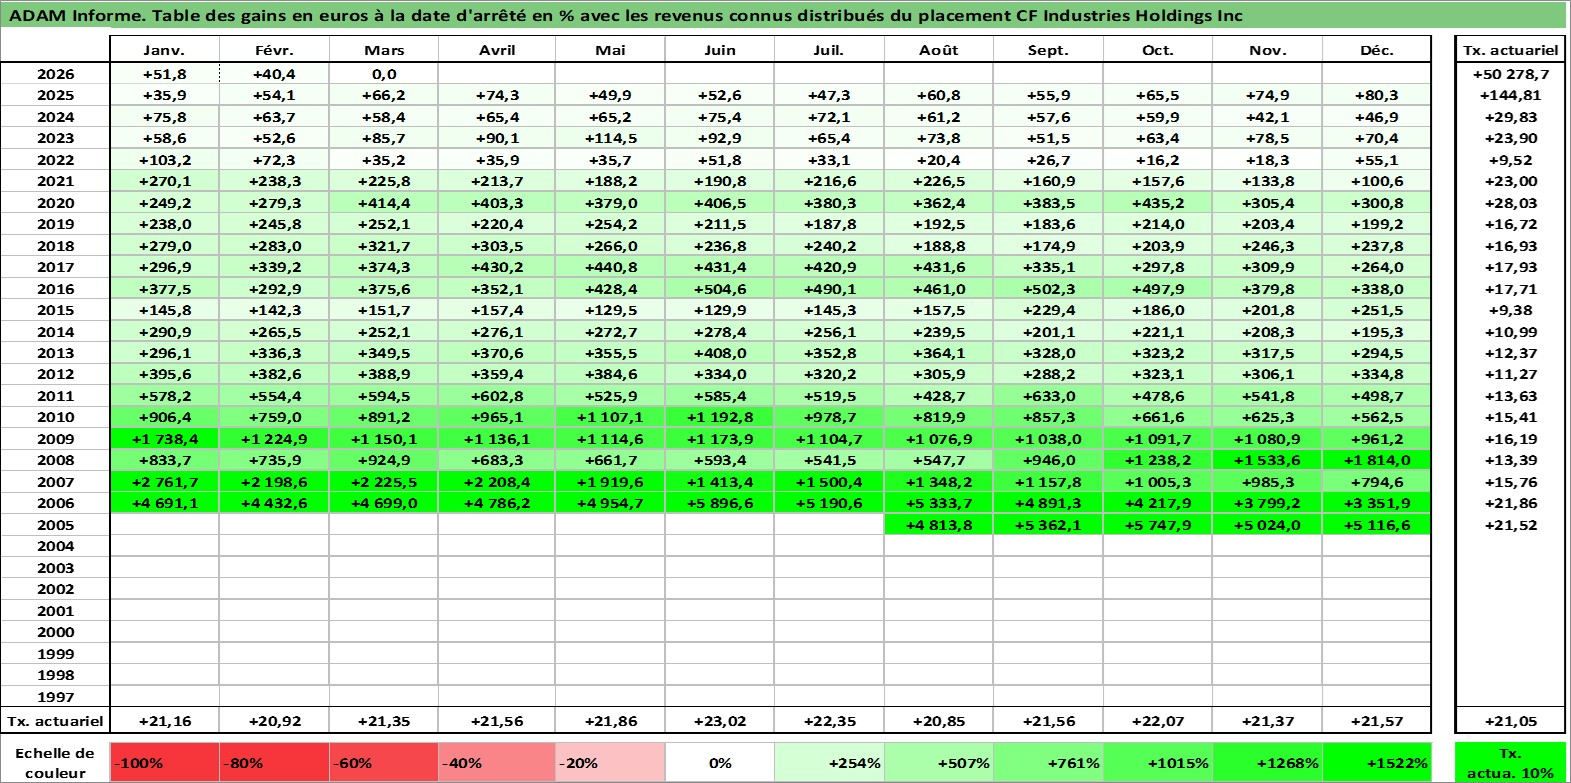
Task: Click the +435,2 cell for October 2020
Action: click(x=1158, y=203)
